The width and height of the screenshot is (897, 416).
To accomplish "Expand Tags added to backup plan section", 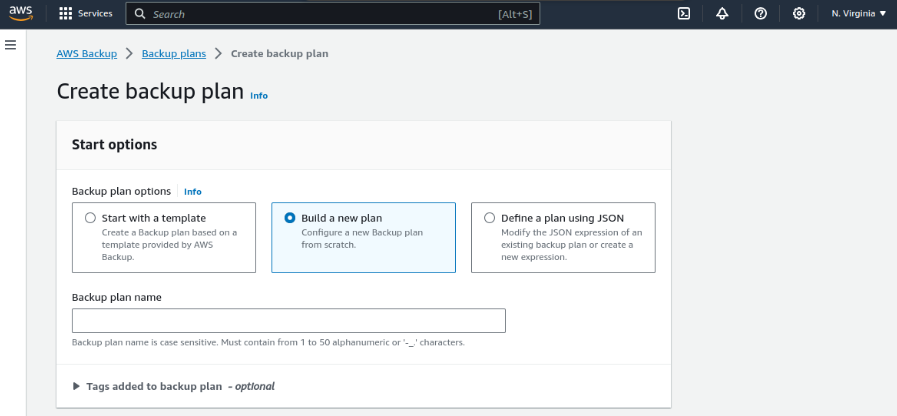I will point(173,386).
